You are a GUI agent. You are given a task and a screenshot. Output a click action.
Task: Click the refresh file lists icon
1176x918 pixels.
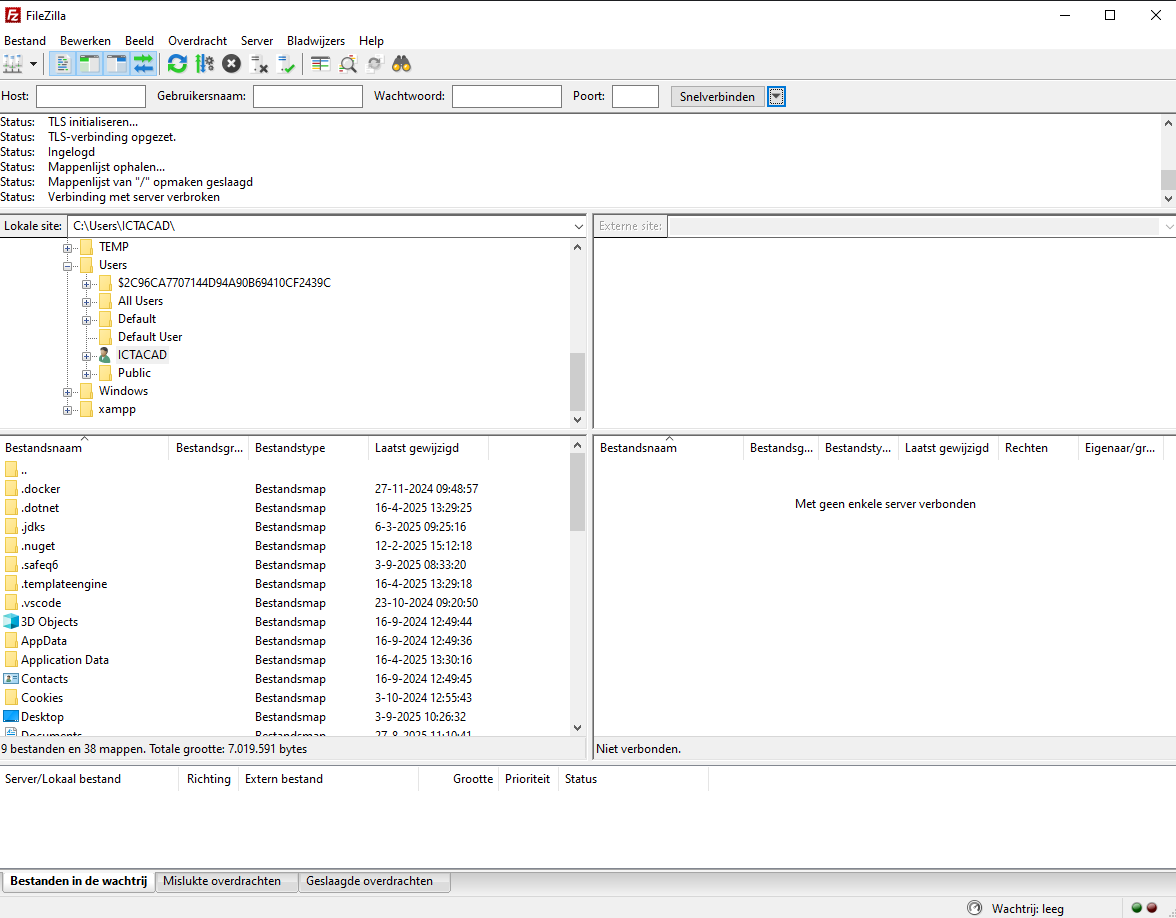pyautogui.click(x=177, y=64)
